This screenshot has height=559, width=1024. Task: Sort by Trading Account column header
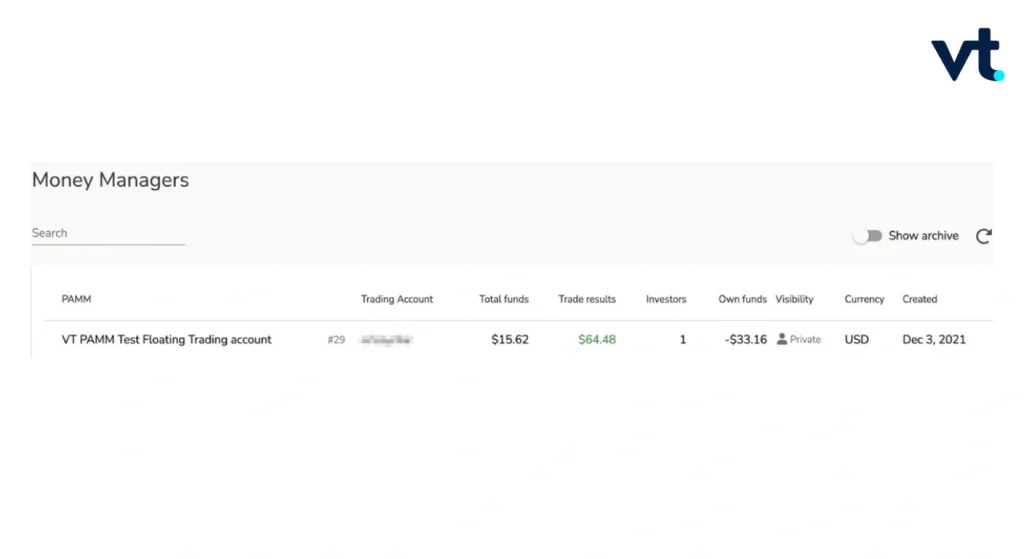pyautogui.click(x=396, y=299)
